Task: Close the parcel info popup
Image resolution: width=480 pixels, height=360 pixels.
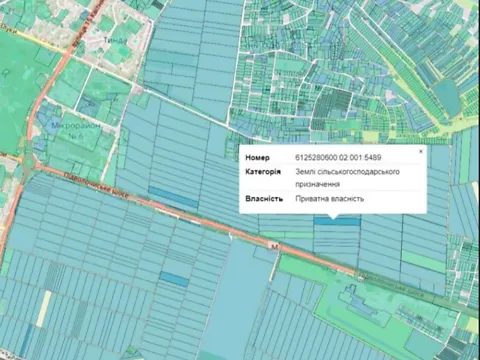Action: [x=421, y=151]
